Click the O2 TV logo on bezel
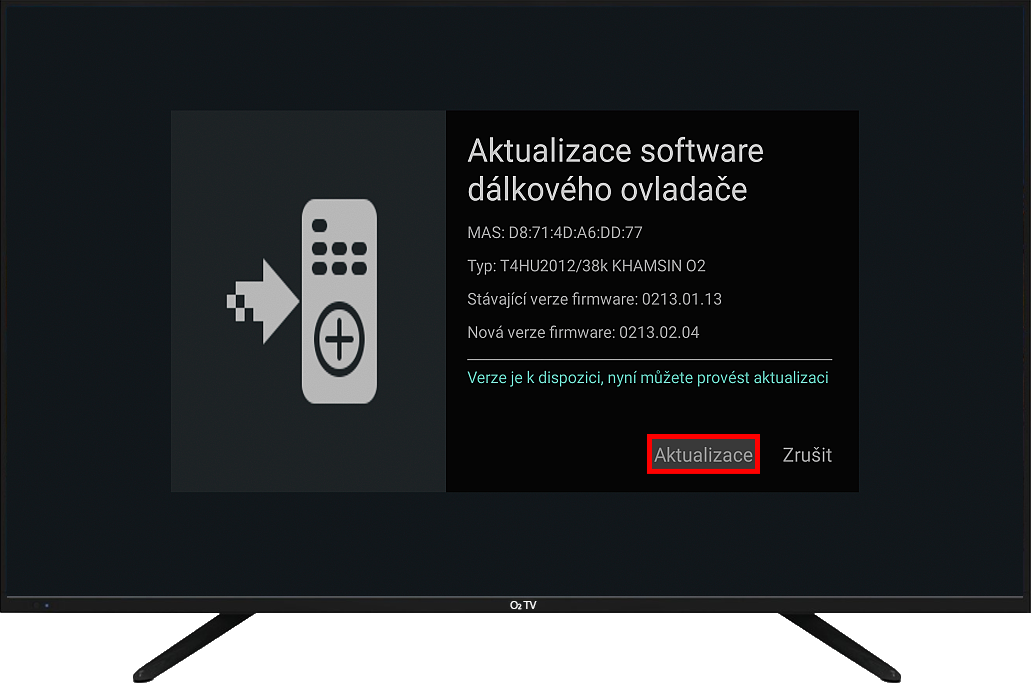The width and height of the screenshot is (1031, 683). point(523,605)
